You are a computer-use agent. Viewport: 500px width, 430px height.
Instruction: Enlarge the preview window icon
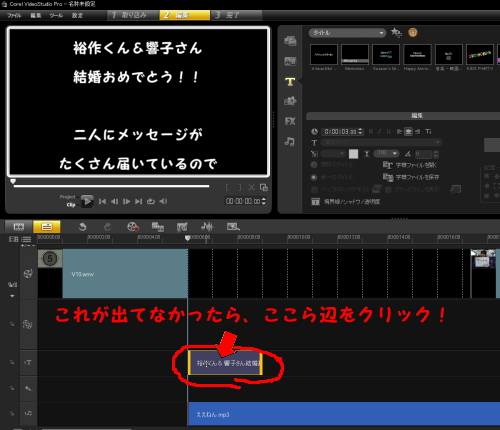pyautogui.click(x=264, y=188)
